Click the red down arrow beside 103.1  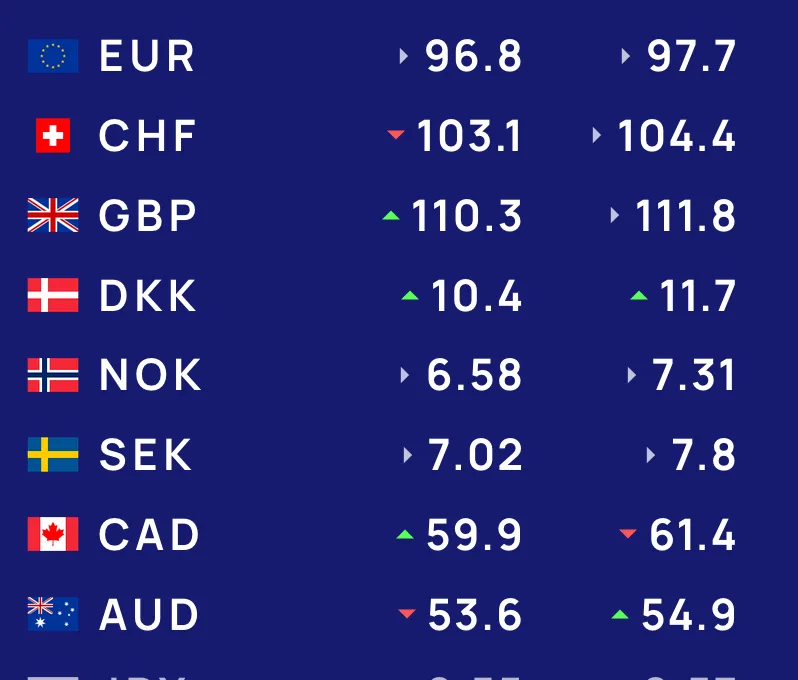396,134
